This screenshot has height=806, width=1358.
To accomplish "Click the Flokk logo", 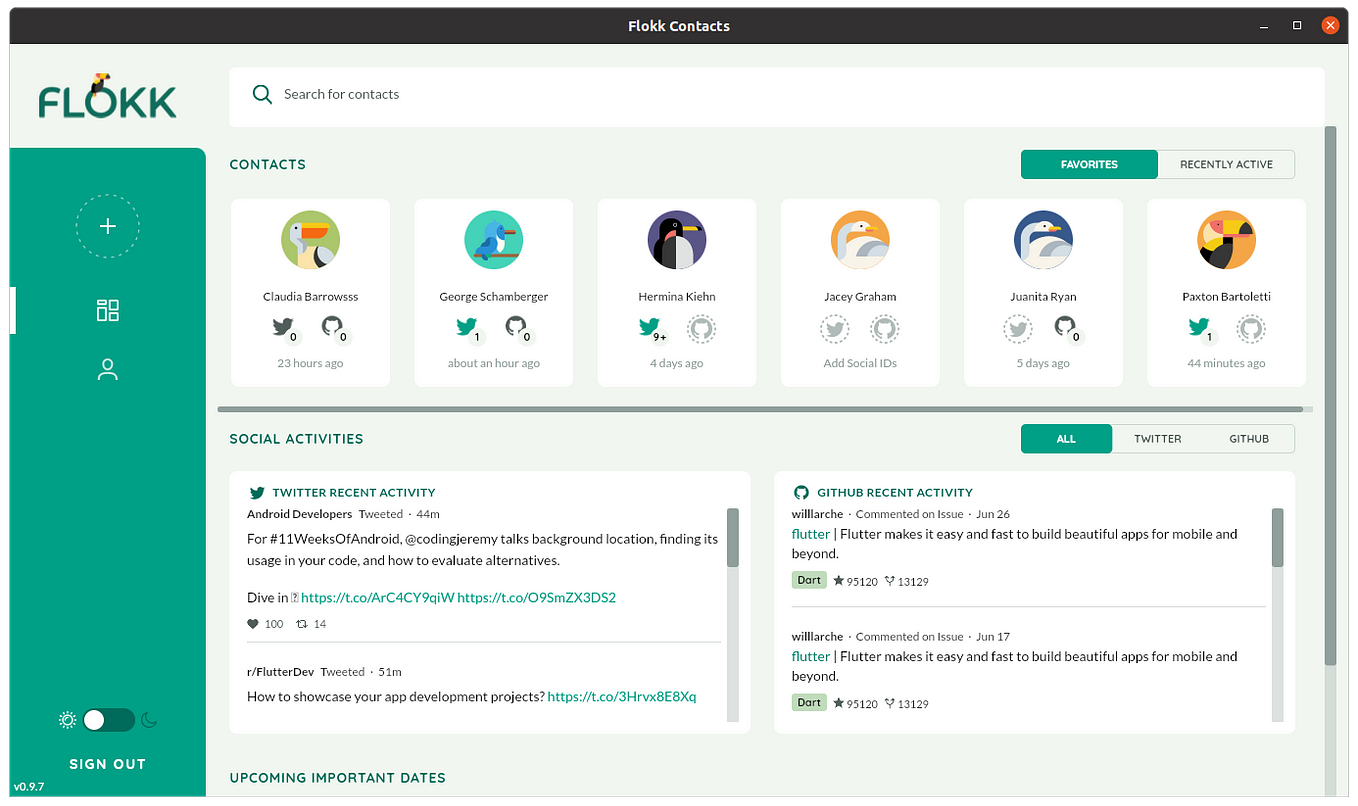I will coord(107,97).
